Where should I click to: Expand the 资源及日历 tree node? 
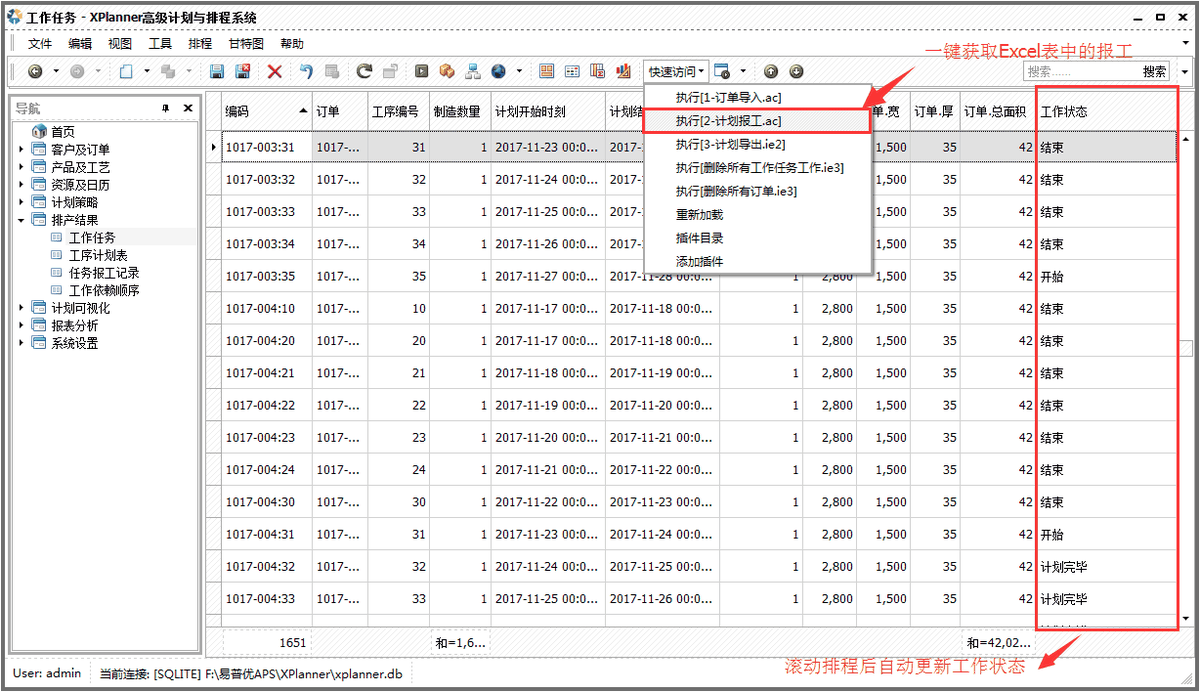click(21, 185)
